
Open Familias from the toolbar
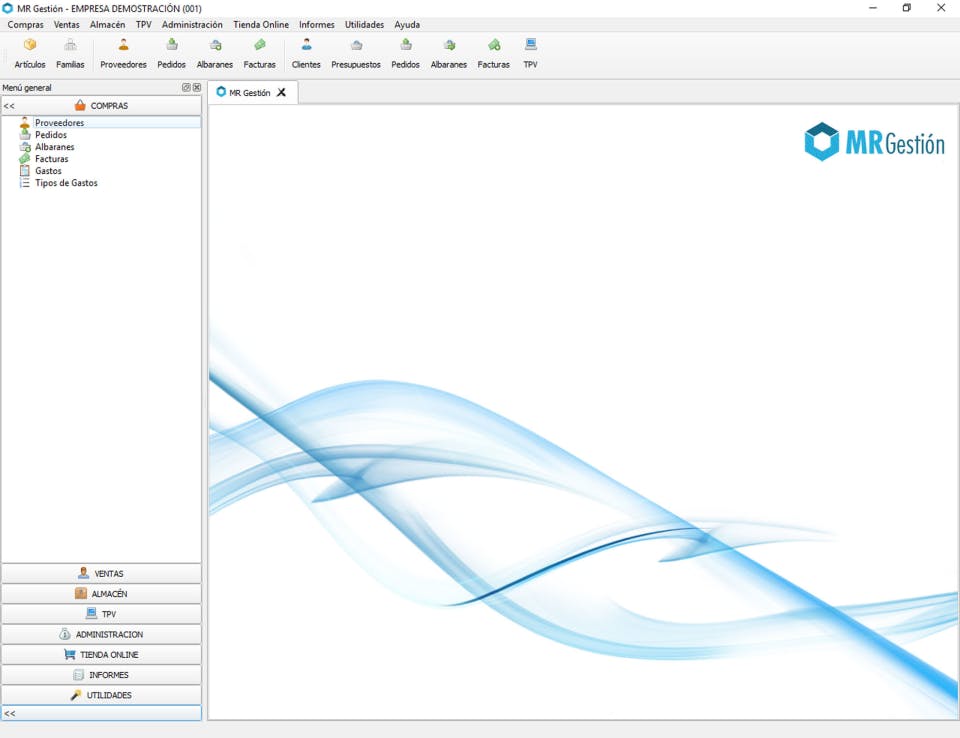click(70, 53)
